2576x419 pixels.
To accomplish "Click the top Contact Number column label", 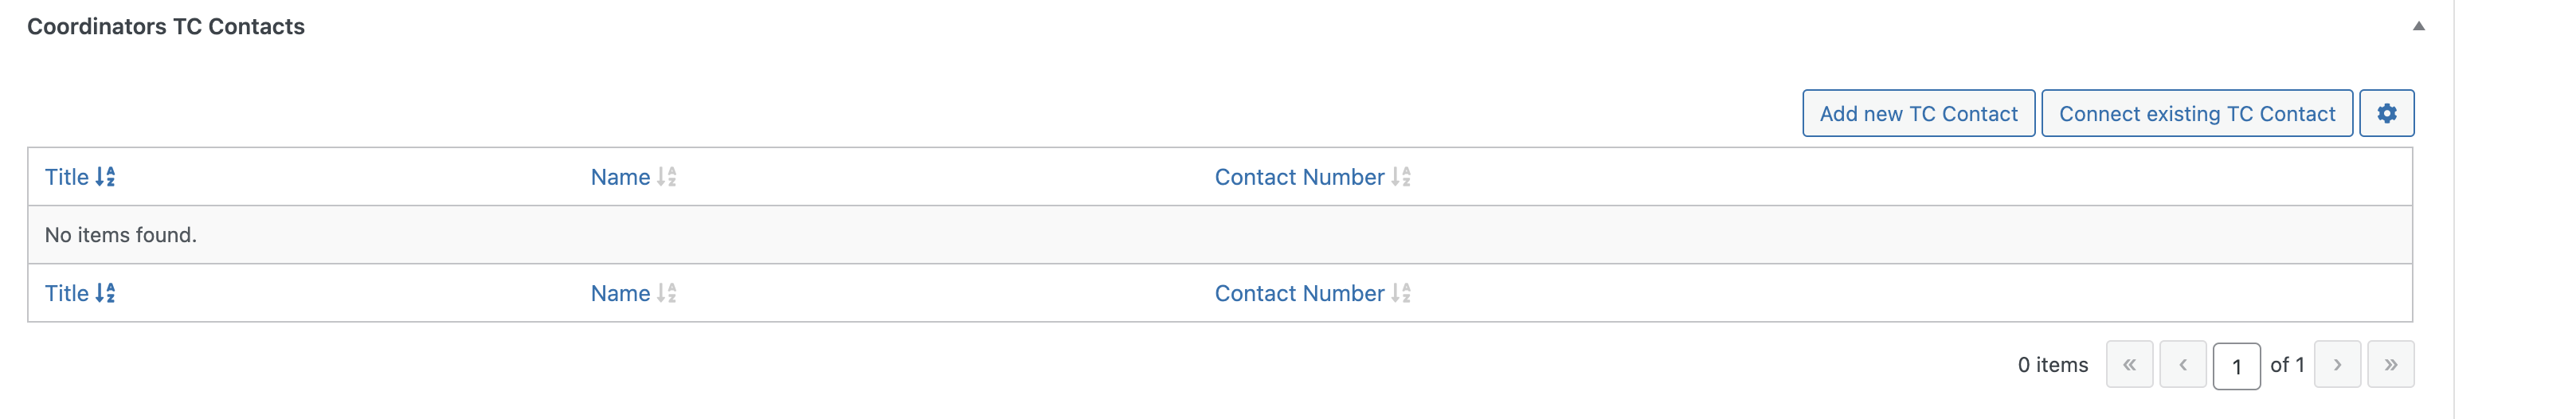I will click(1299, 177).
